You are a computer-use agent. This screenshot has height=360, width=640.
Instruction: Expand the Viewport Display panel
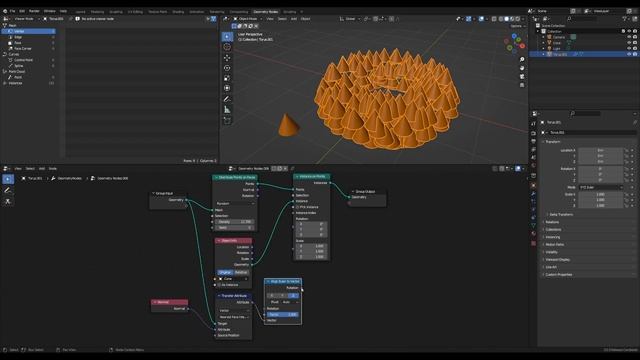[x=558, y=260]
